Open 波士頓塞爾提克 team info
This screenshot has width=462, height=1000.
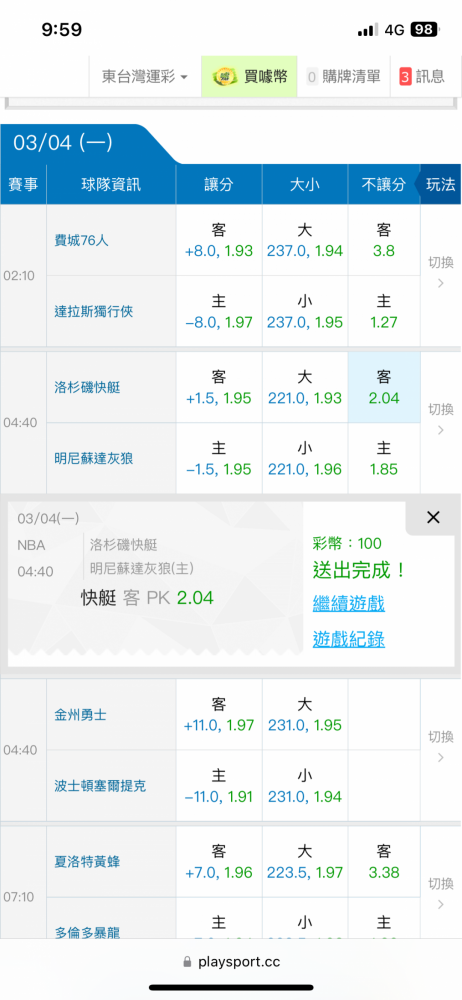coord(100,786)
